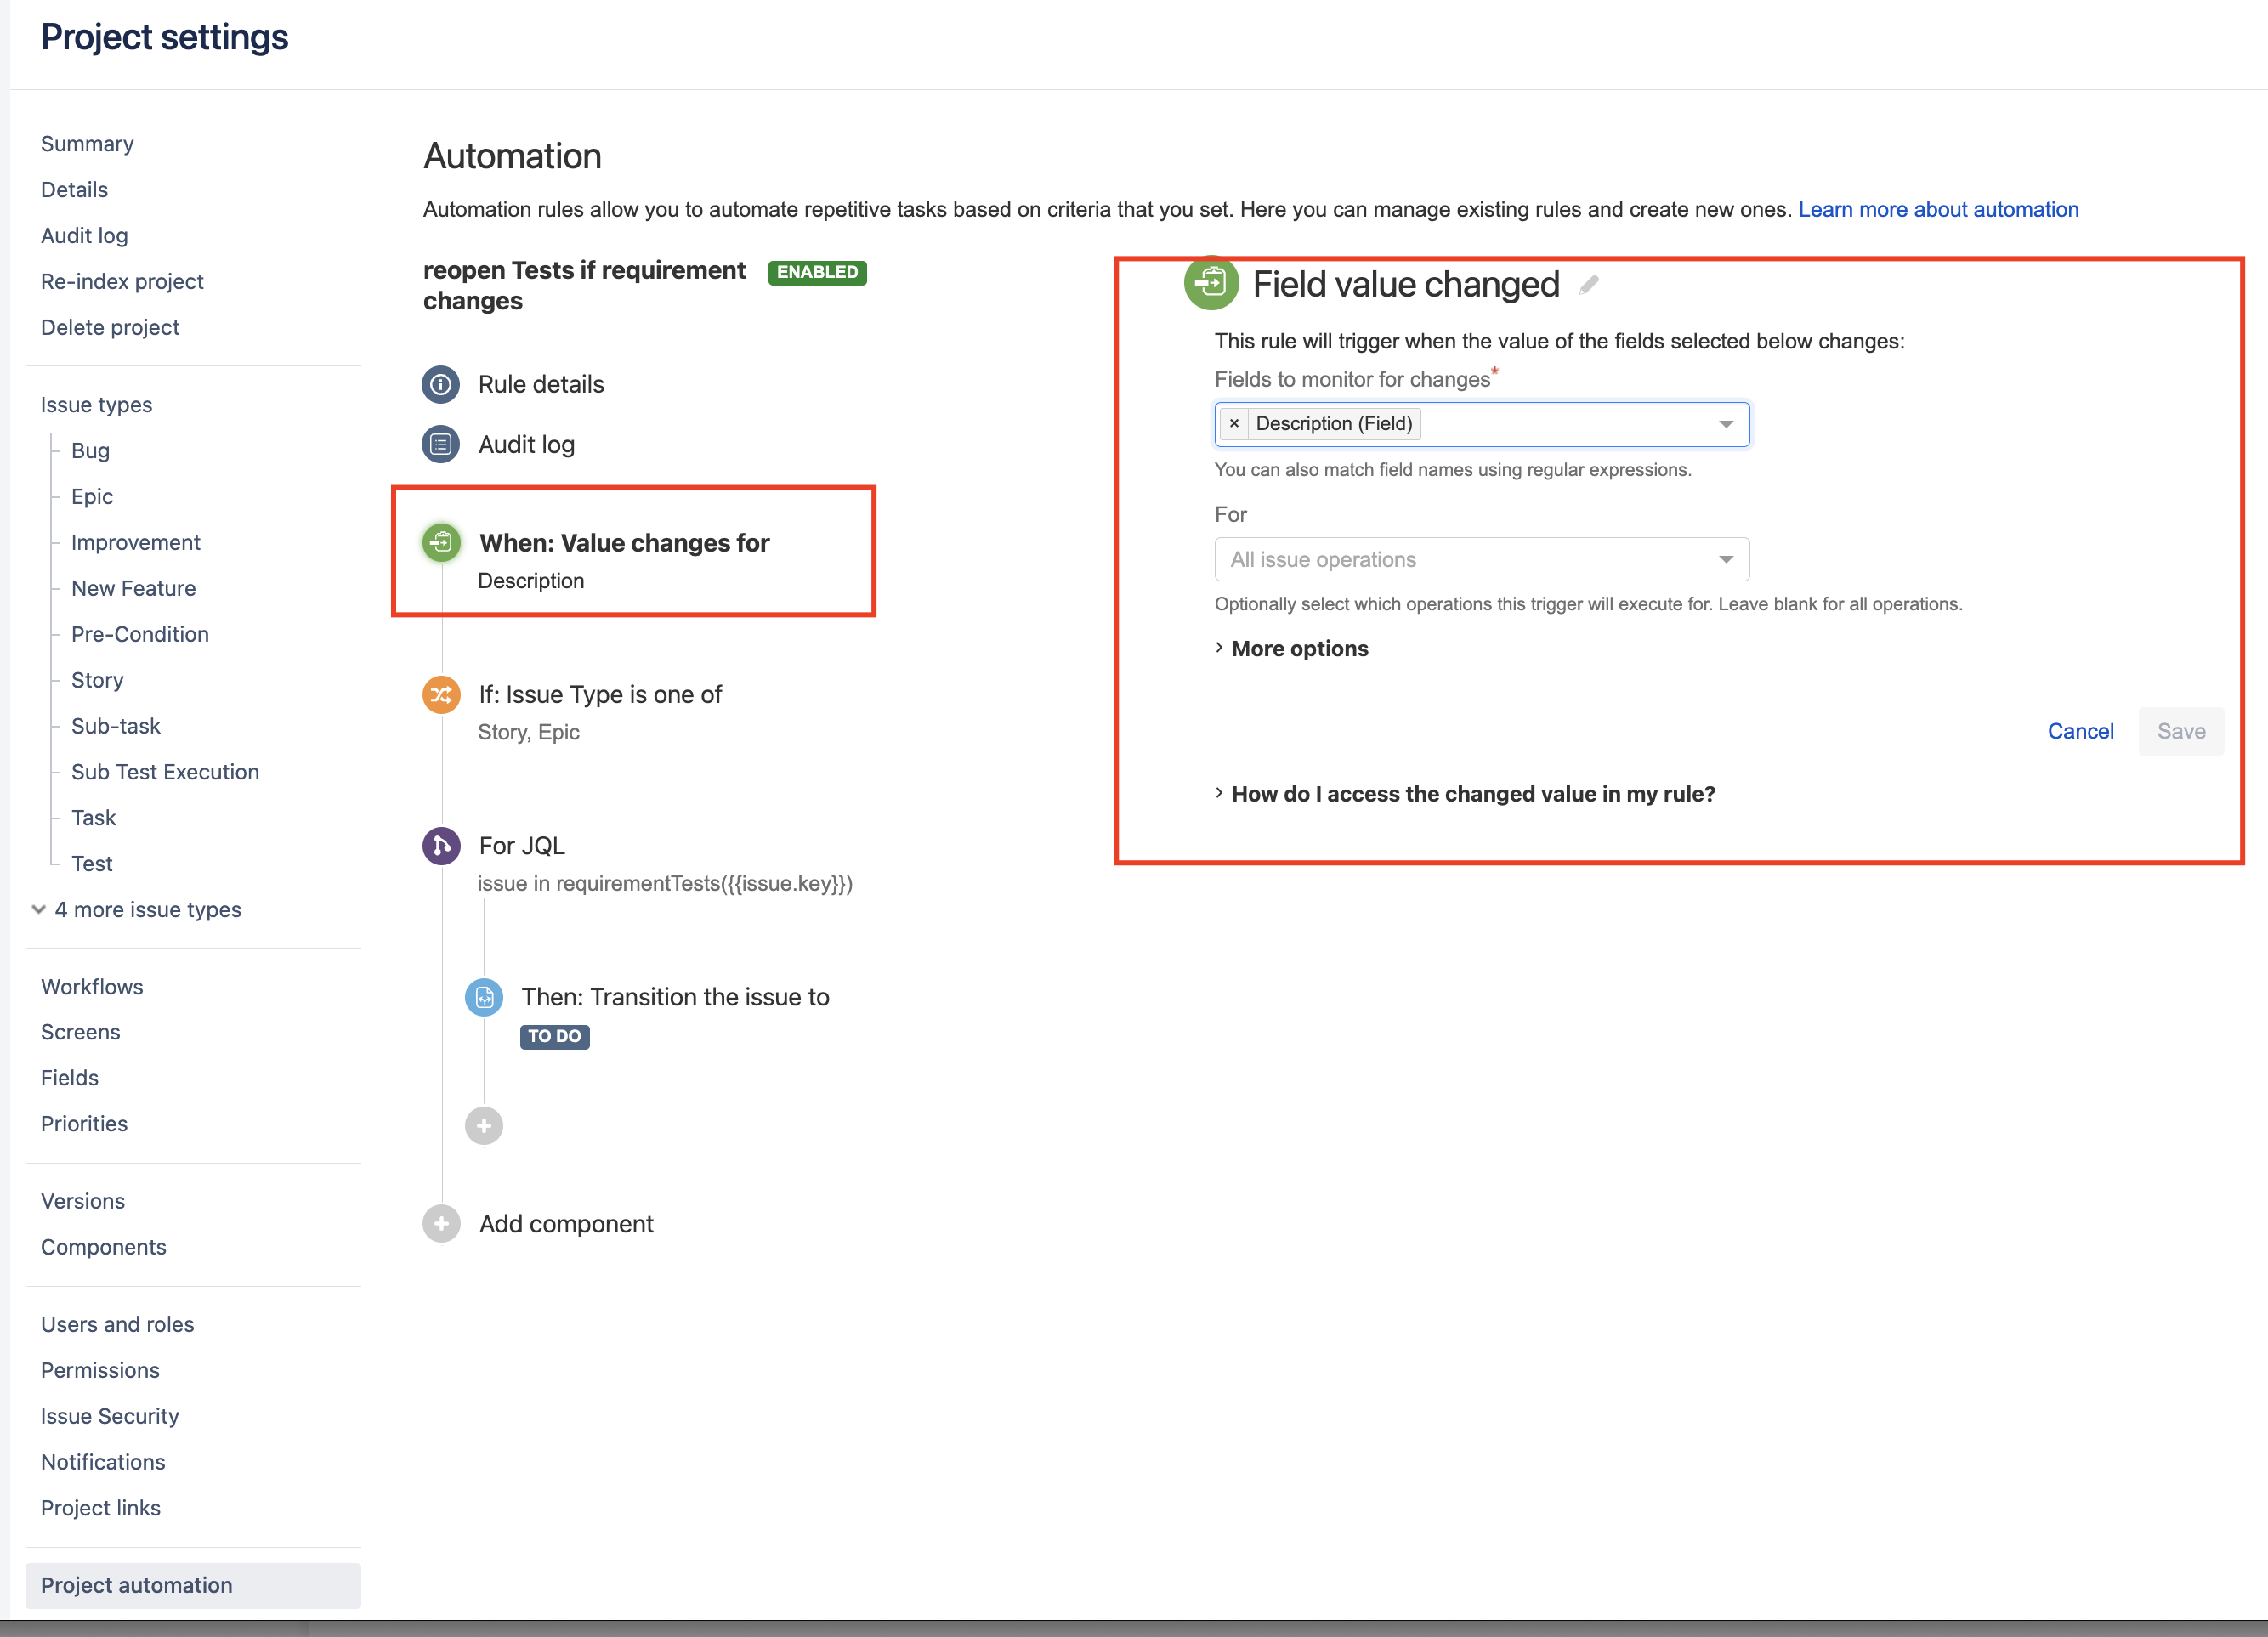Open the Audit log list icon in rule

441,445
